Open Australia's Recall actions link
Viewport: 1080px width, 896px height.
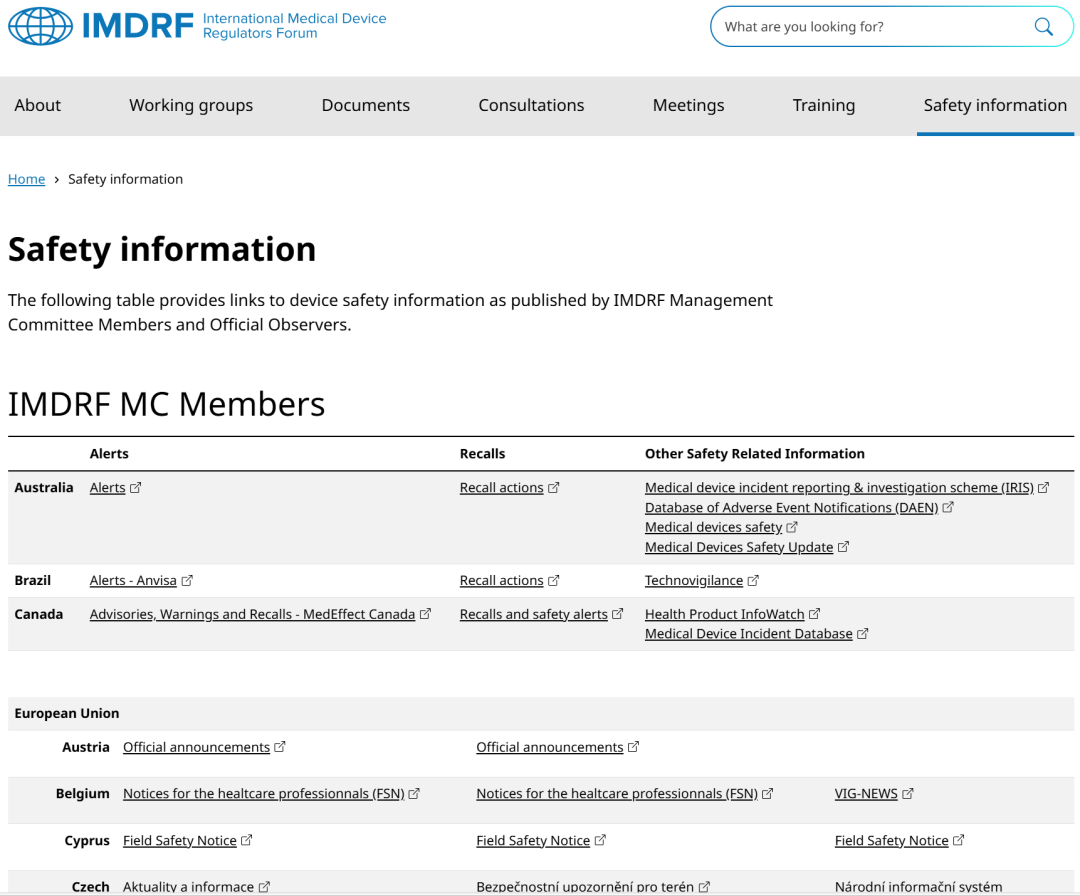click(501, 488)
